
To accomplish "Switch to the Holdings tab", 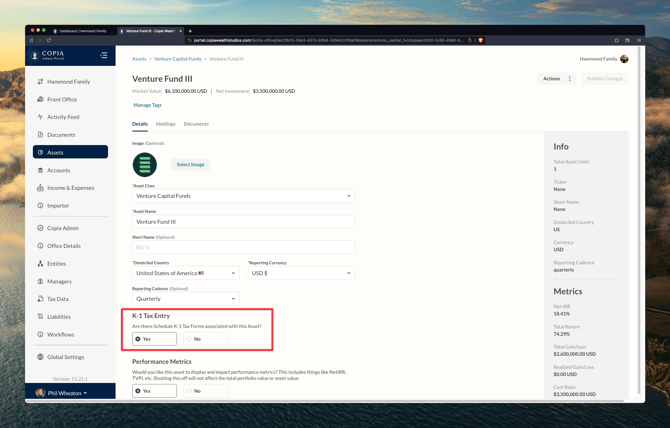I will tap(165, 124).
